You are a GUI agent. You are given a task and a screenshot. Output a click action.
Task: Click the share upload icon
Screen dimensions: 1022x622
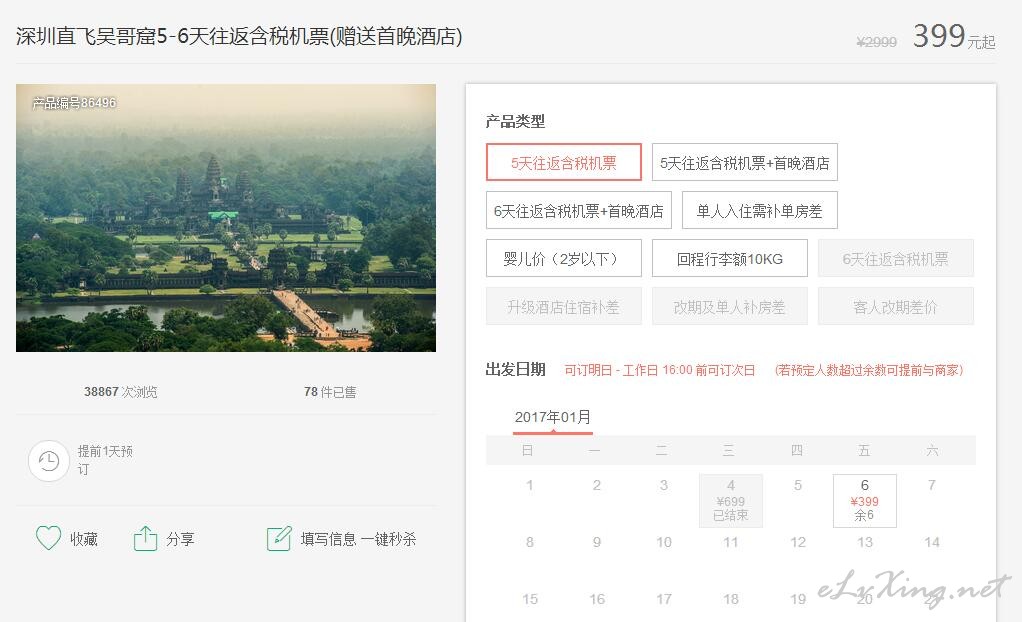tap(145, 539)
